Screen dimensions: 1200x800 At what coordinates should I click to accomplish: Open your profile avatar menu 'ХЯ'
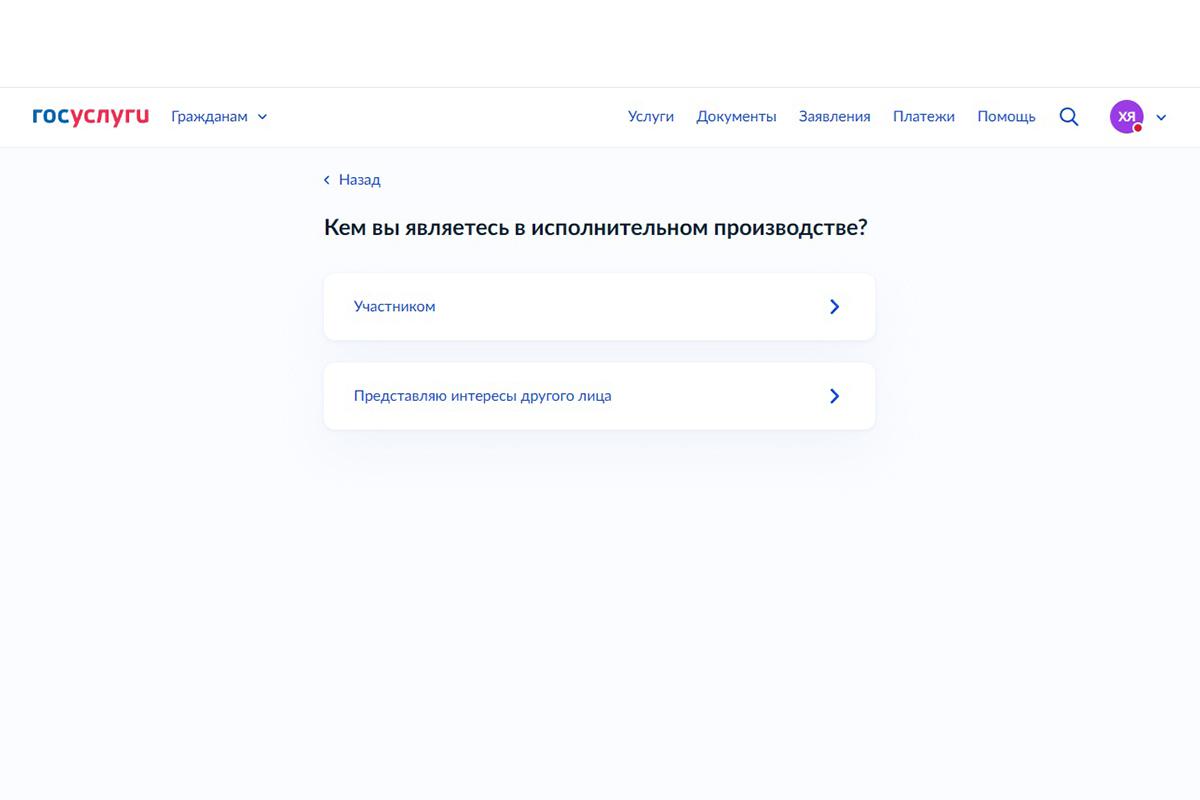point(1126,116)
